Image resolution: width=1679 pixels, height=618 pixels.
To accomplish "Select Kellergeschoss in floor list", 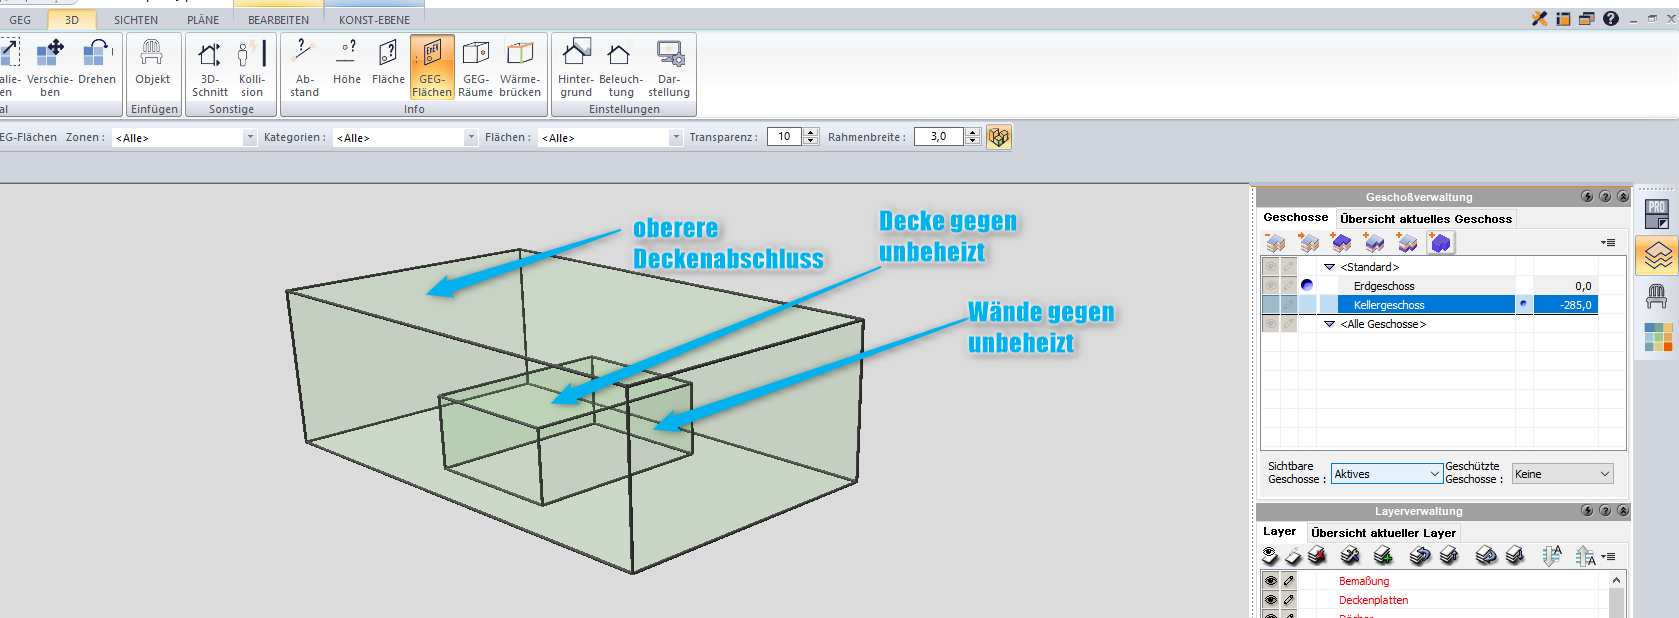I will (x=1389, y=305).
